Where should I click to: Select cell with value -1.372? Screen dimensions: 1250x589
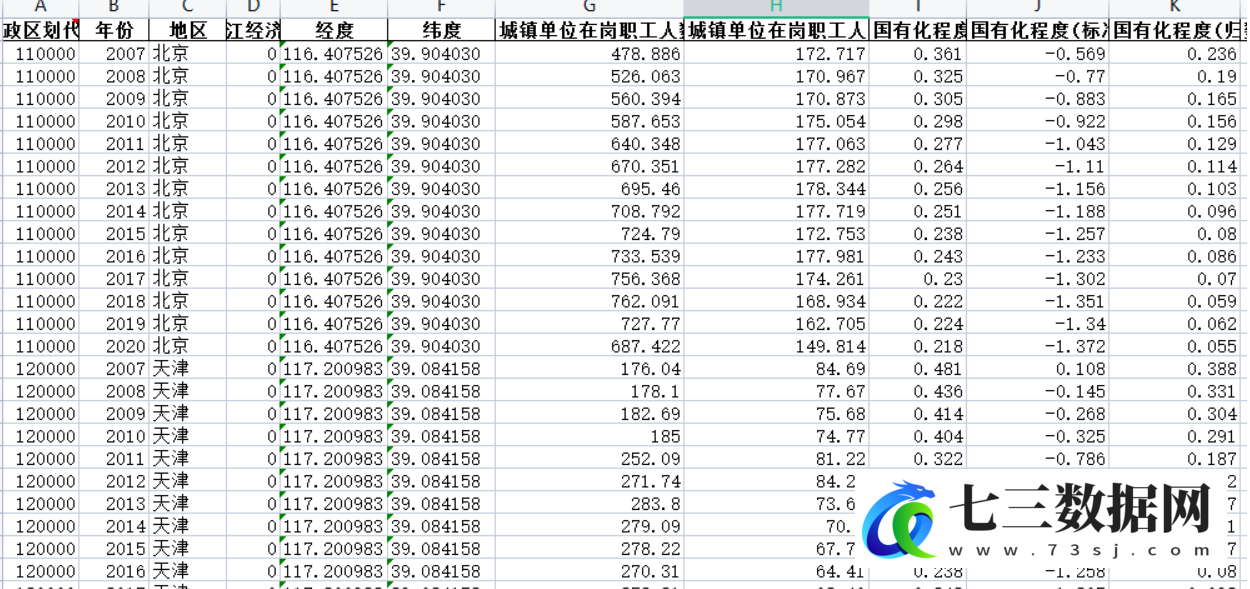click(1037, 346)
